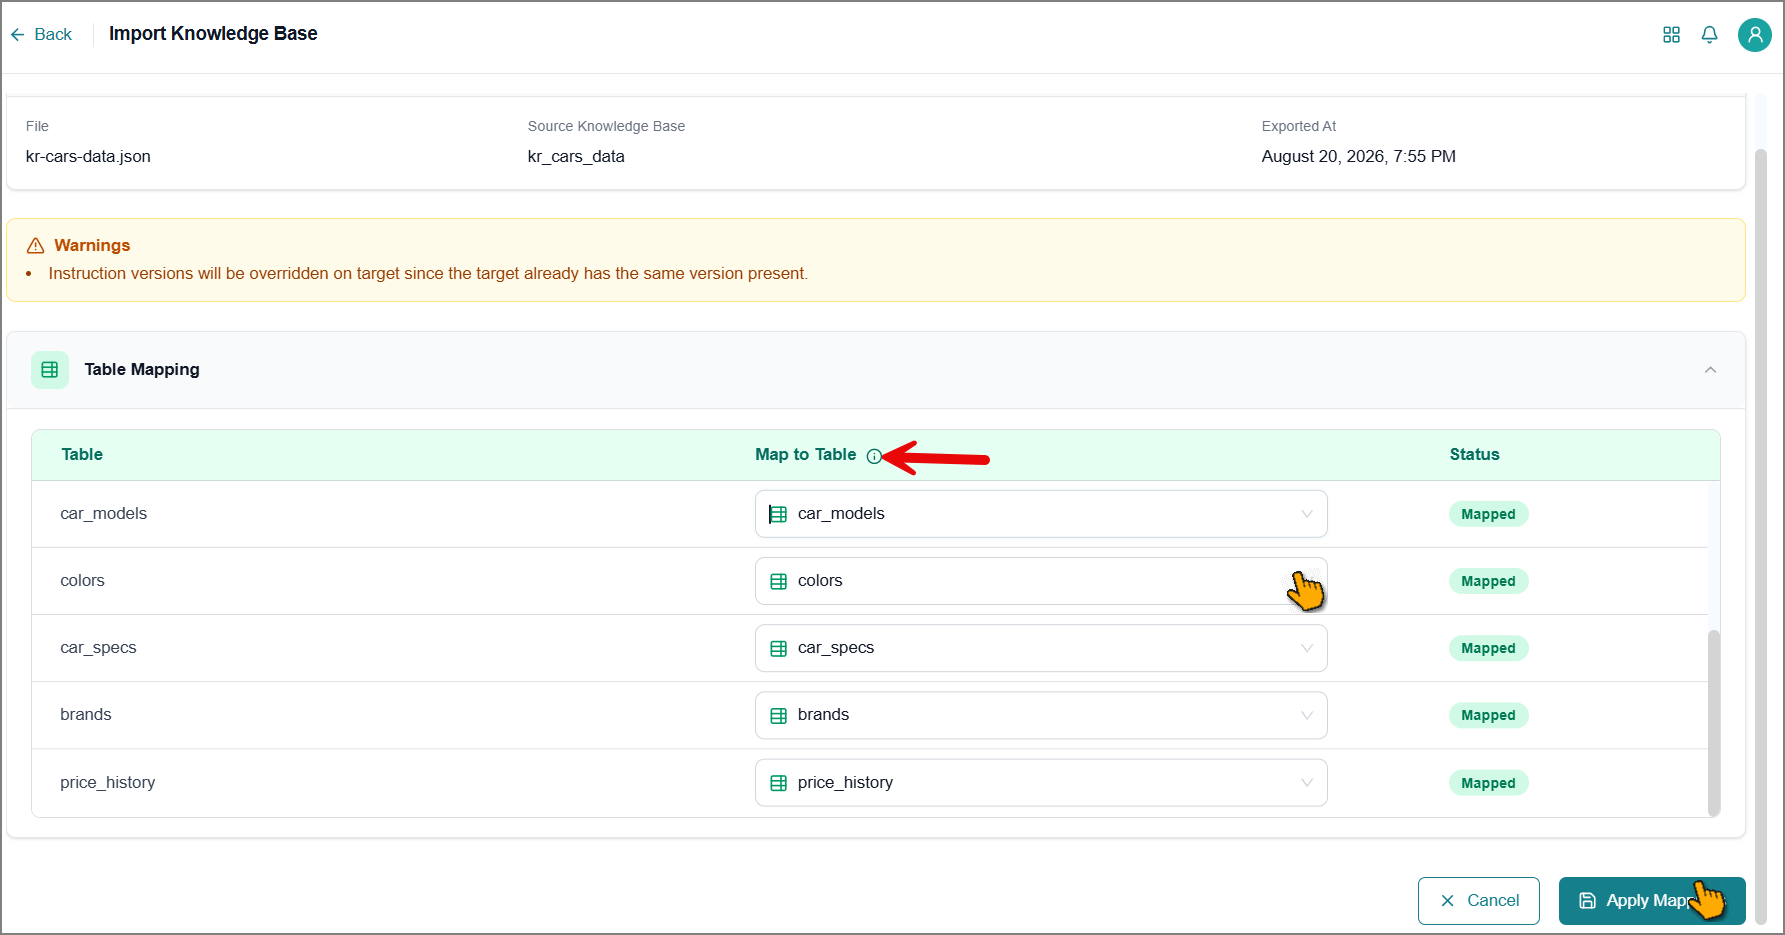
Task: Click Apply Mapping button
Action: pos(1652,901)
